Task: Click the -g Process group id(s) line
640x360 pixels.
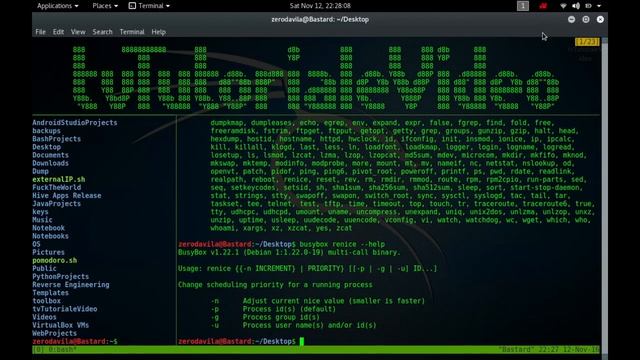Action: tap(265, 317)
